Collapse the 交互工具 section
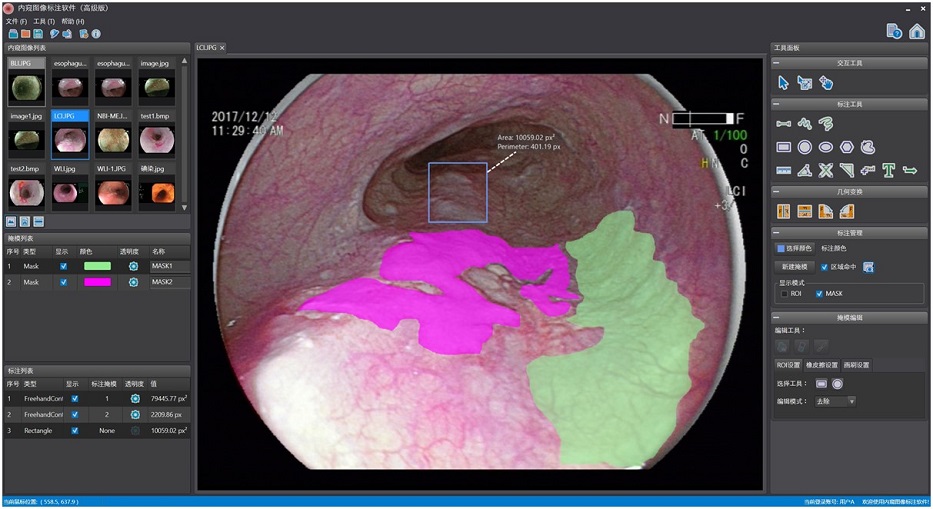 [x=776, y=63]
